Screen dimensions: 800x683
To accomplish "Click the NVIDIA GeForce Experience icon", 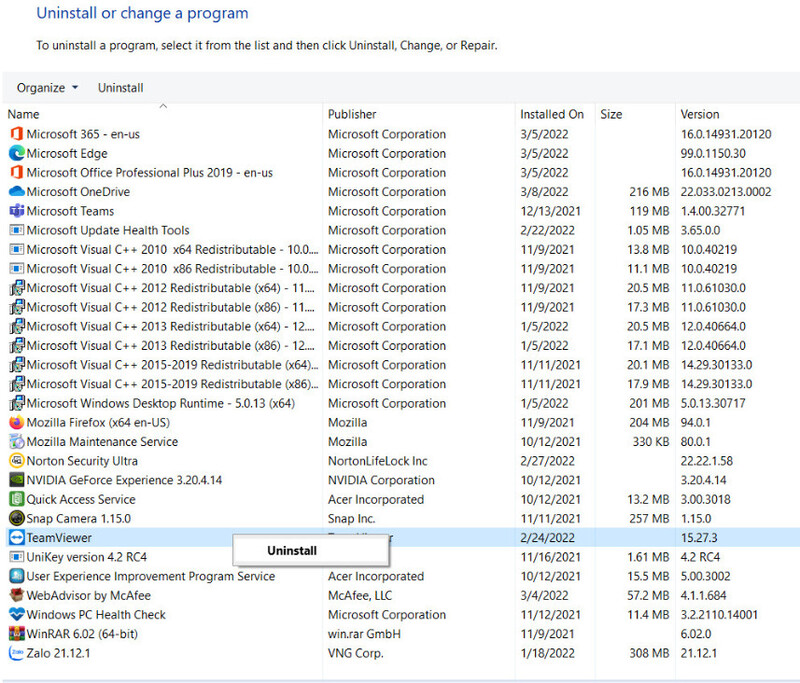I will [x=16, y=480].
